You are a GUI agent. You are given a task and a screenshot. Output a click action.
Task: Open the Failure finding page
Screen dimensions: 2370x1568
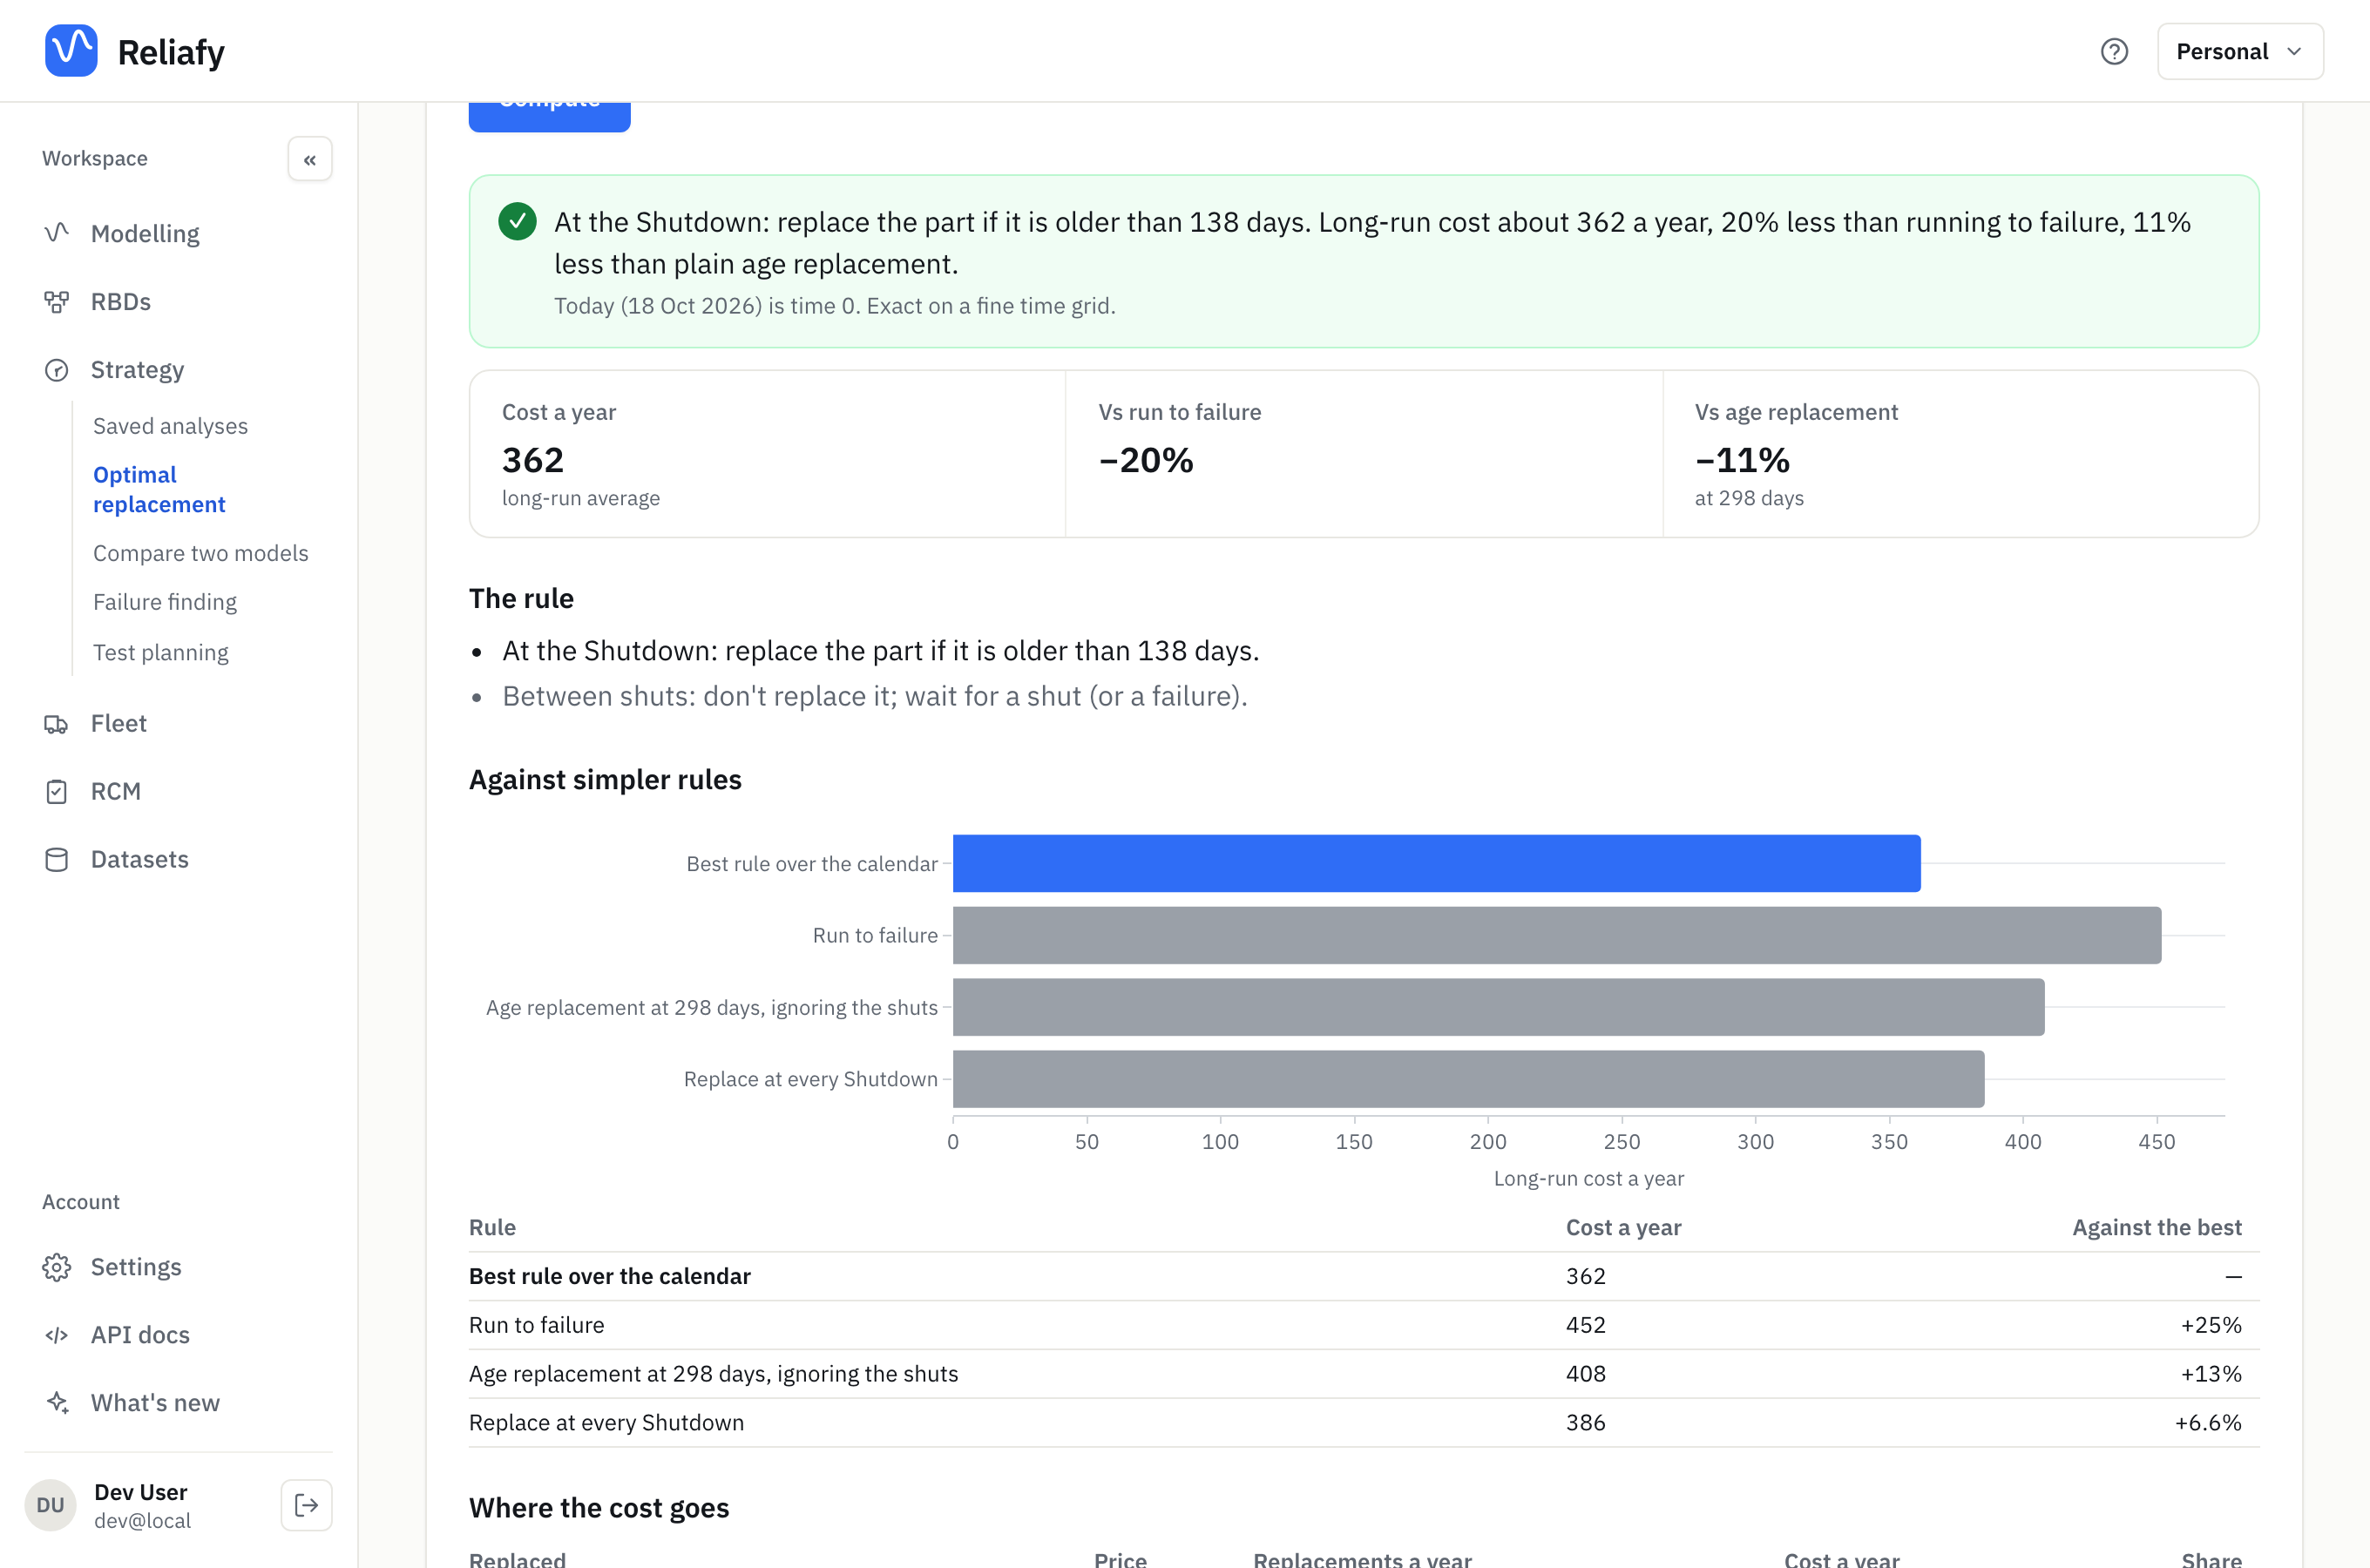pyautogui.click(x=165, y=602)
